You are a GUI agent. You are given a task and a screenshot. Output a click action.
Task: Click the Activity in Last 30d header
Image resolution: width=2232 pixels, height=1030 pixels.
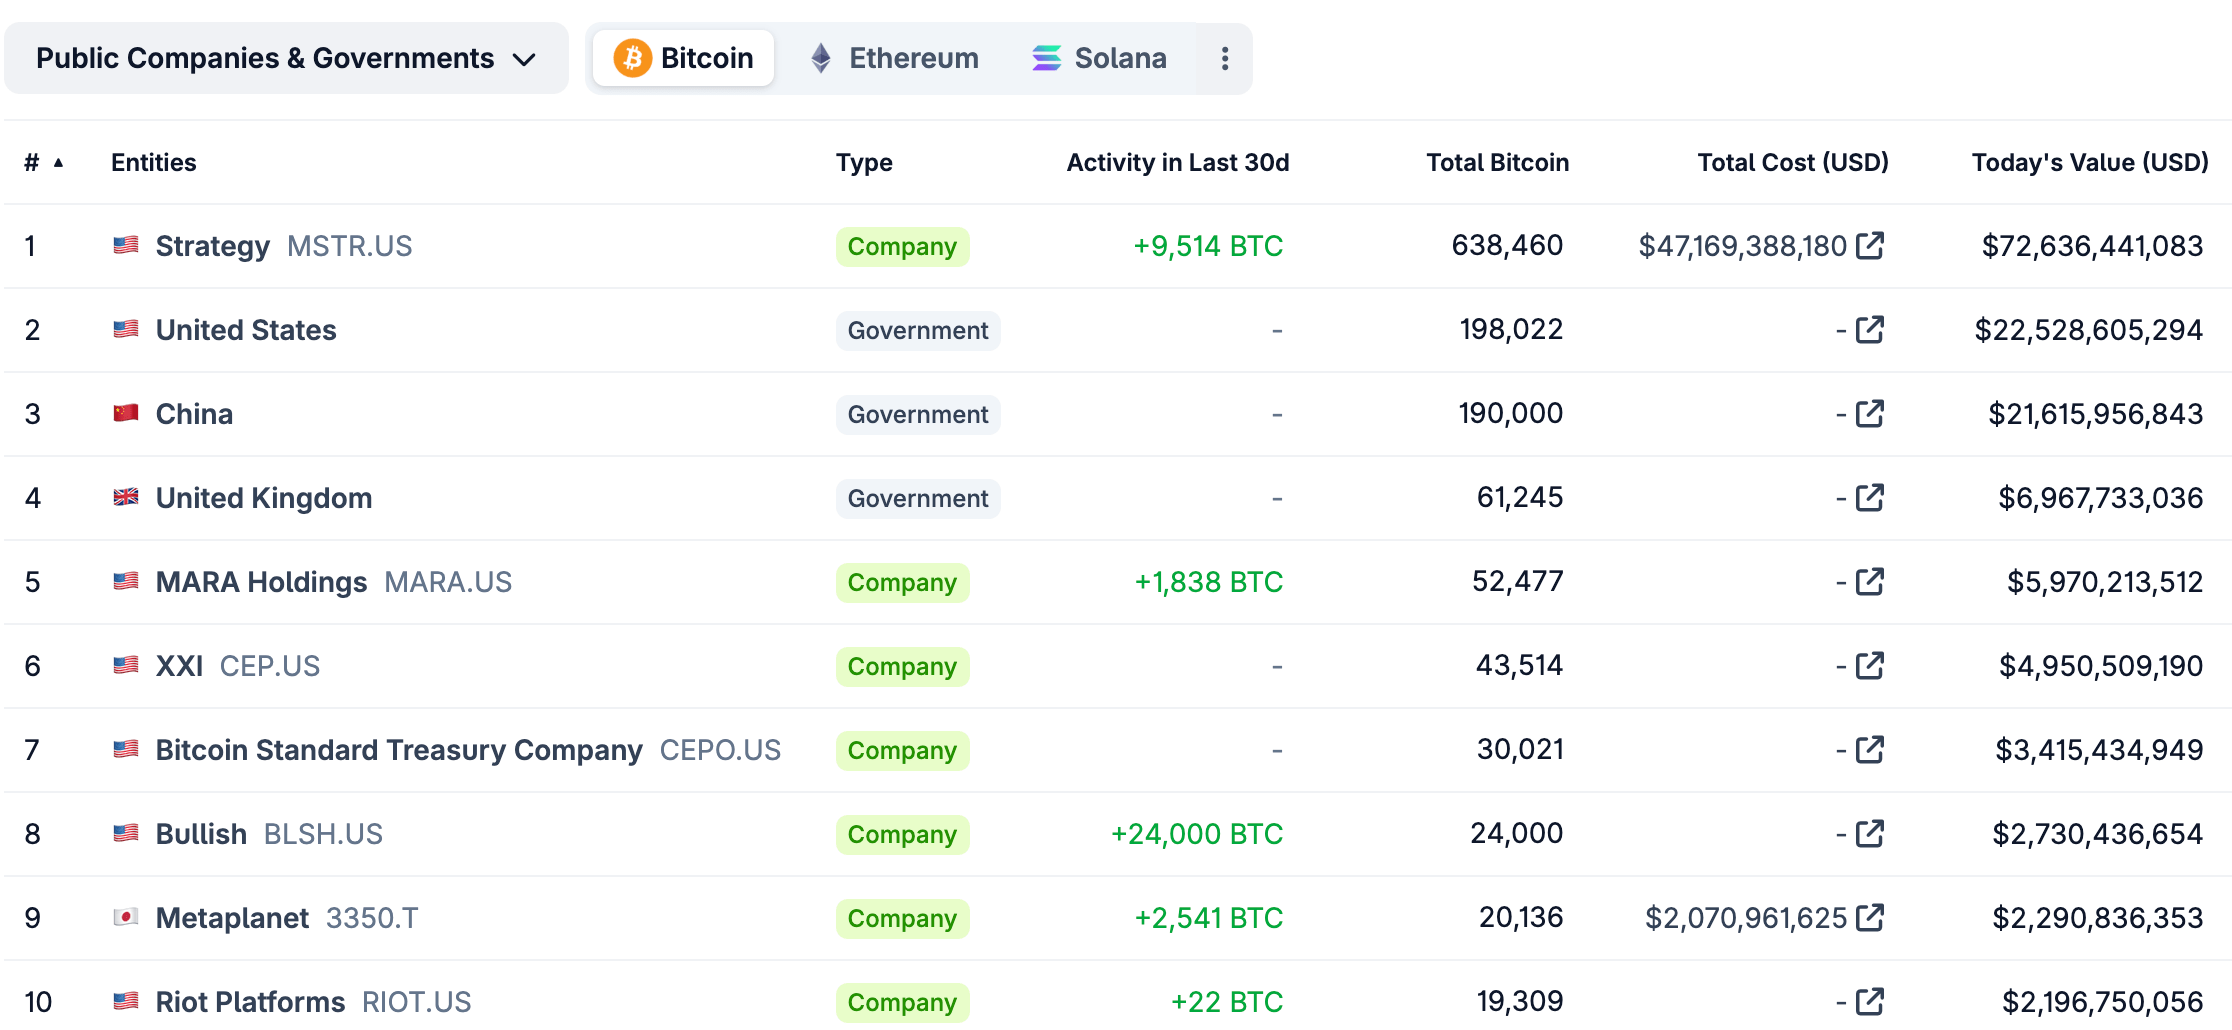pos(1177,162)
